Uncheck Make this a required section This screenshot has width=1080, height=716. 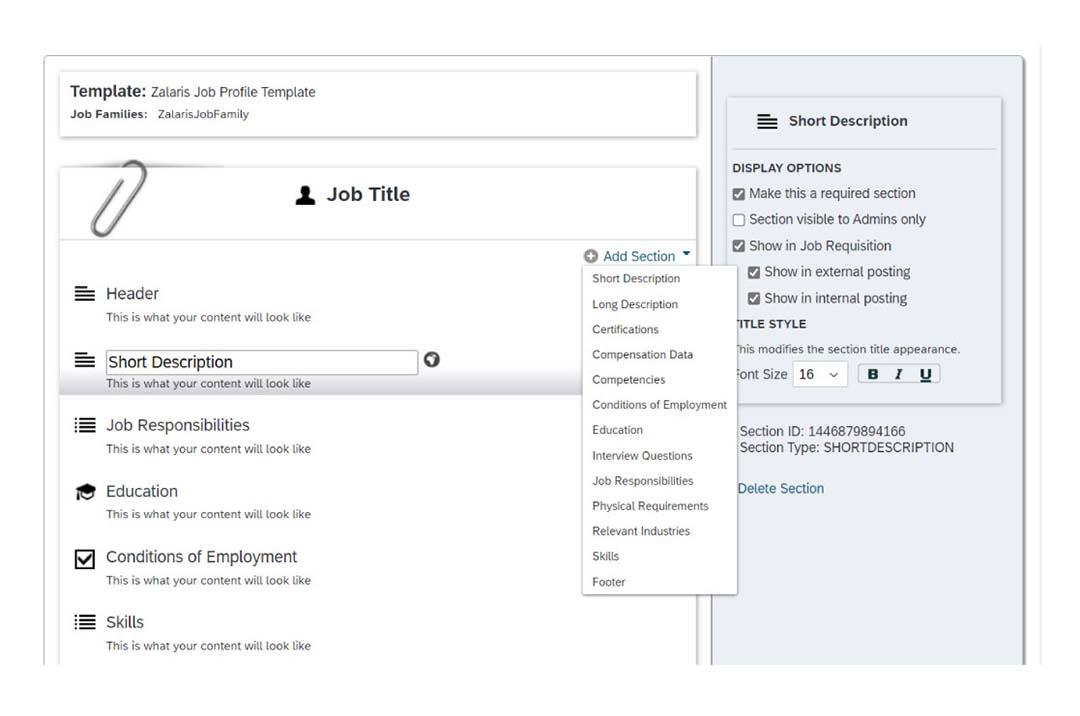pos(738,193)
